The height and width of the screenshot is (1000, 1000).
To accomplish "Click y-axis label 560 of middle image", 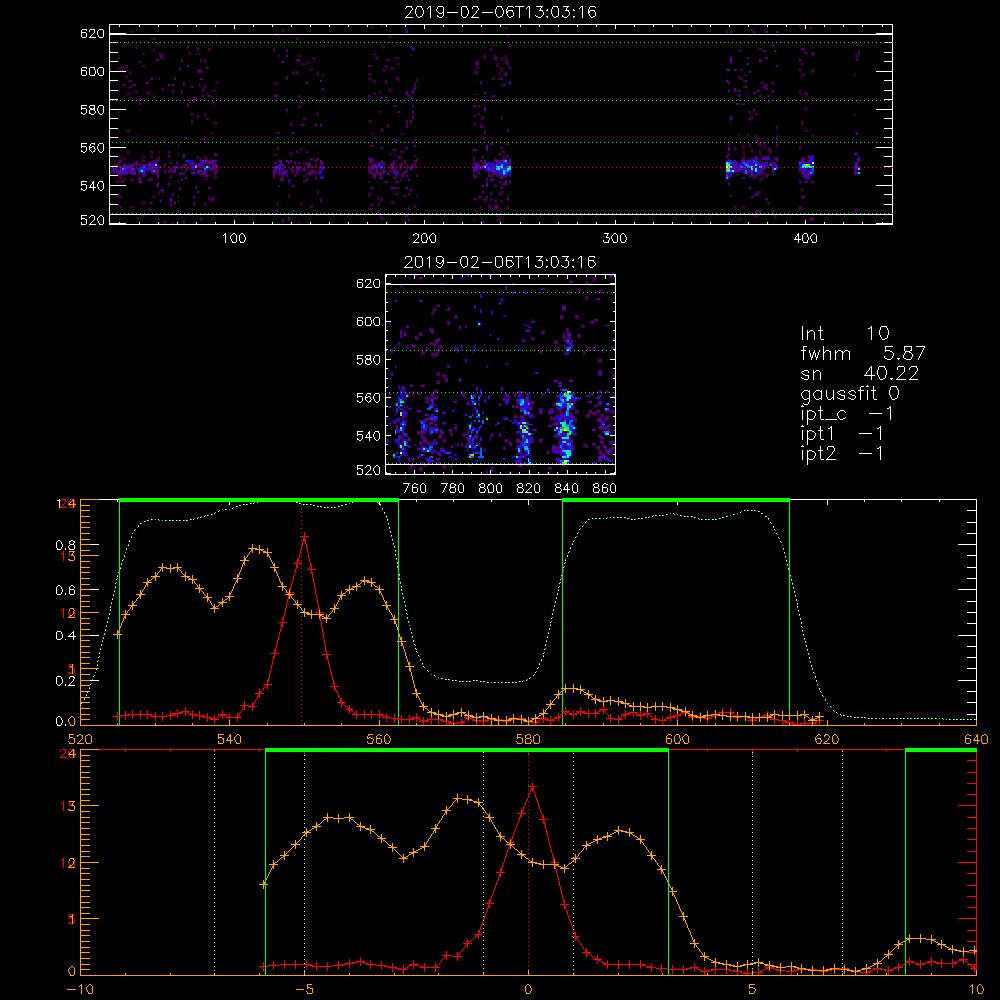I will tap(369, 398).
